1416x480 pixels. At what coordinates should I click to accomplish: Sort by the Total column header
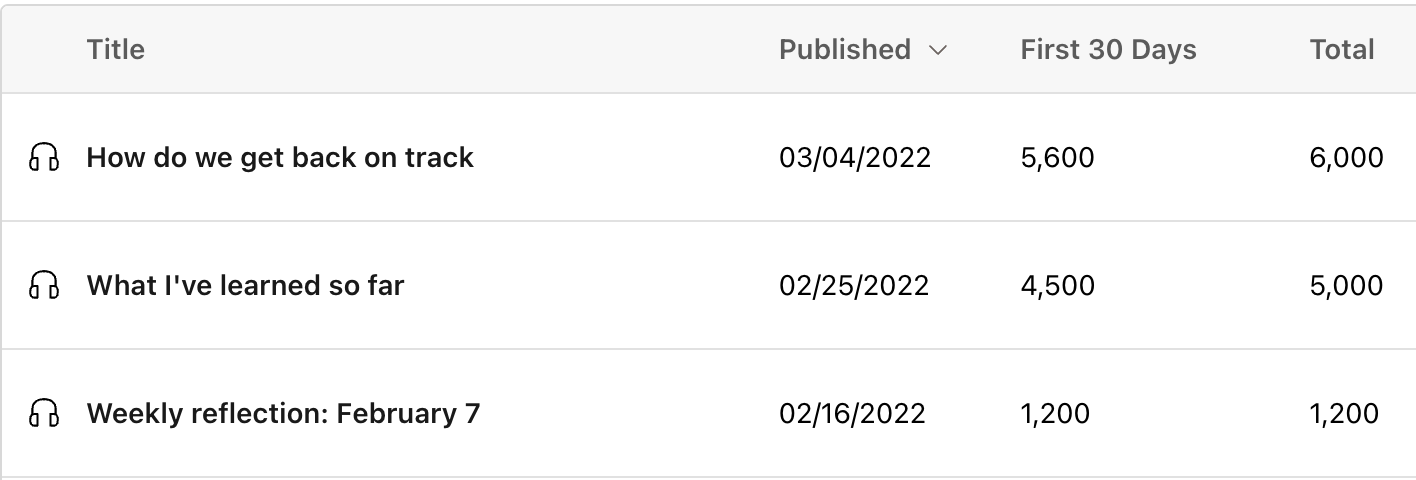pos(1342,49)
